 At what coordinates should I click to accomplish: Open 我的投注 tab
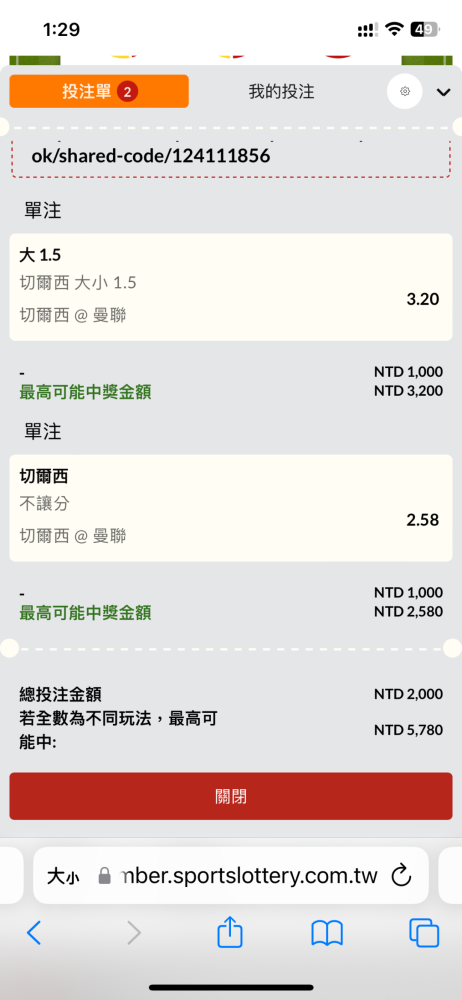coord(281,92)
